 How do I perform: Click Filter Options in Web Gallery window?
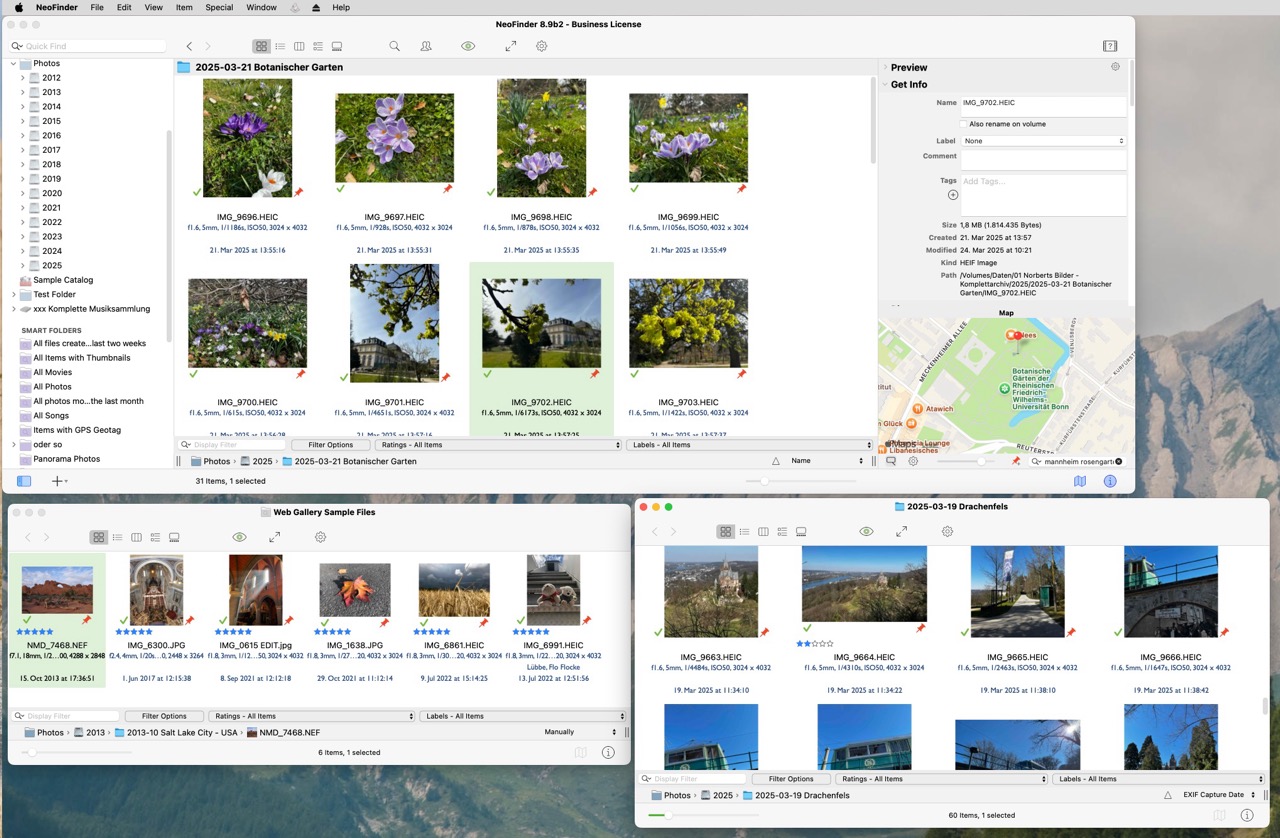164,716
